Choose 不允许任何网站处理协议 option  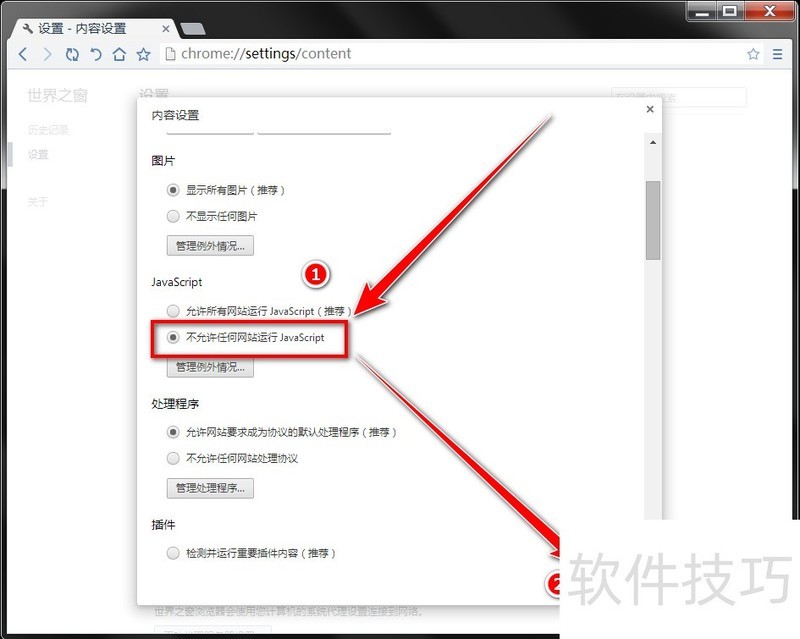coord(173,459)
